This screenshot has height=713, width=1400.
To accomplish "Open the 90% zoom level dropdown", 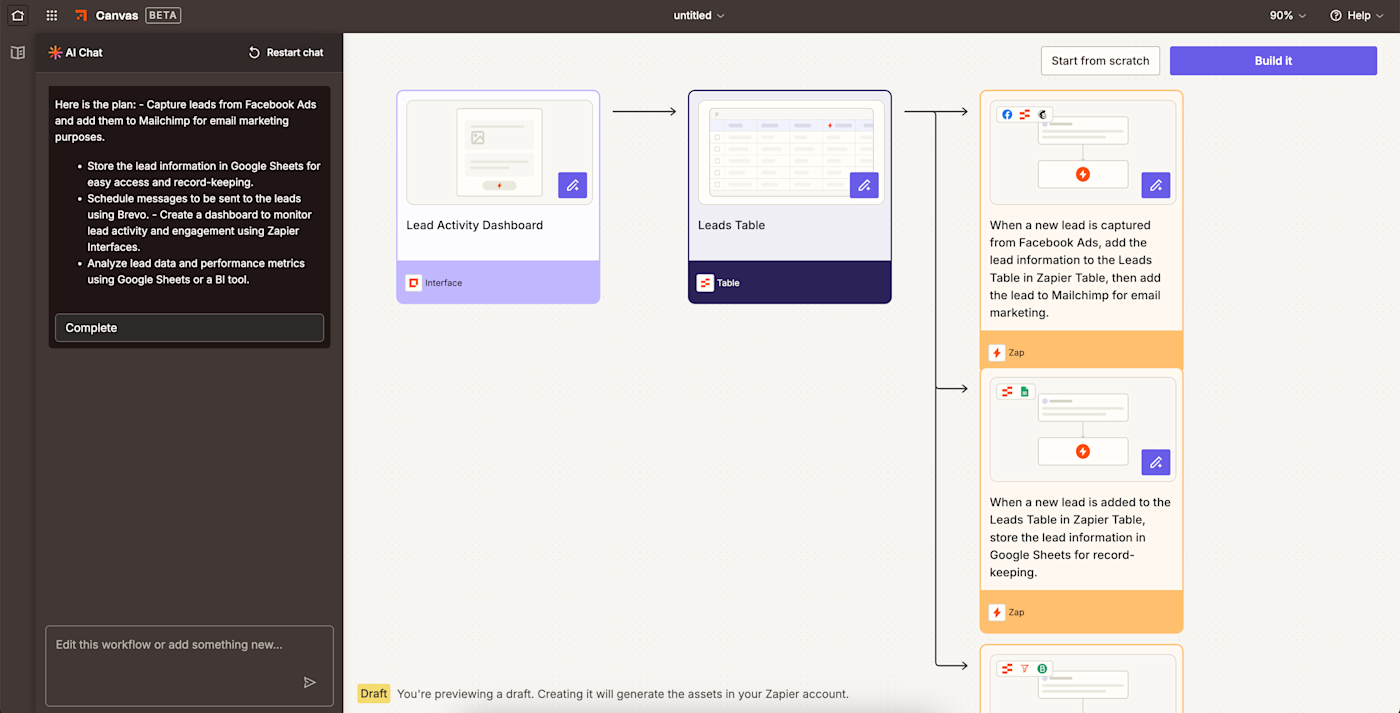I will 1288,15.
